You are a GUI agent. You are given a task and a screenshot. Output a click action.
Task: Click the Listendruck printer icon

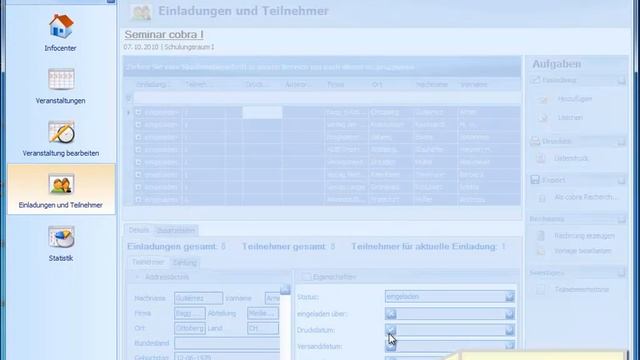(x=541, y=158)
